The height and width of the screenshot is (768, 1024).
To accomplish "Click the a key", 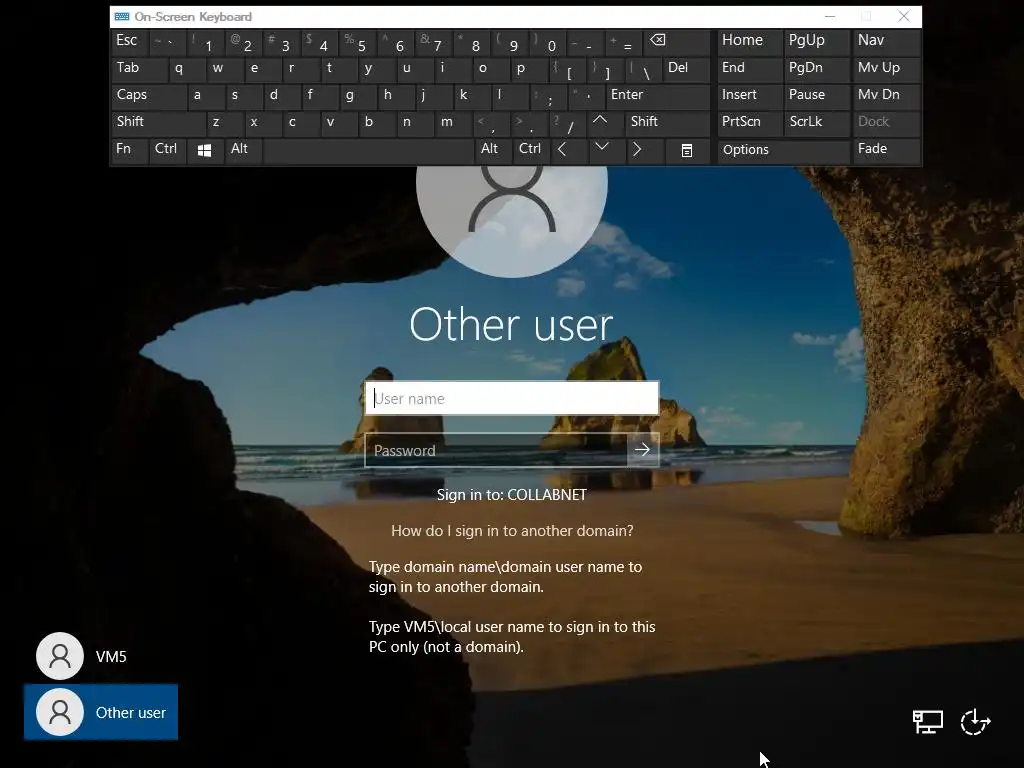I will pos(205,96).
